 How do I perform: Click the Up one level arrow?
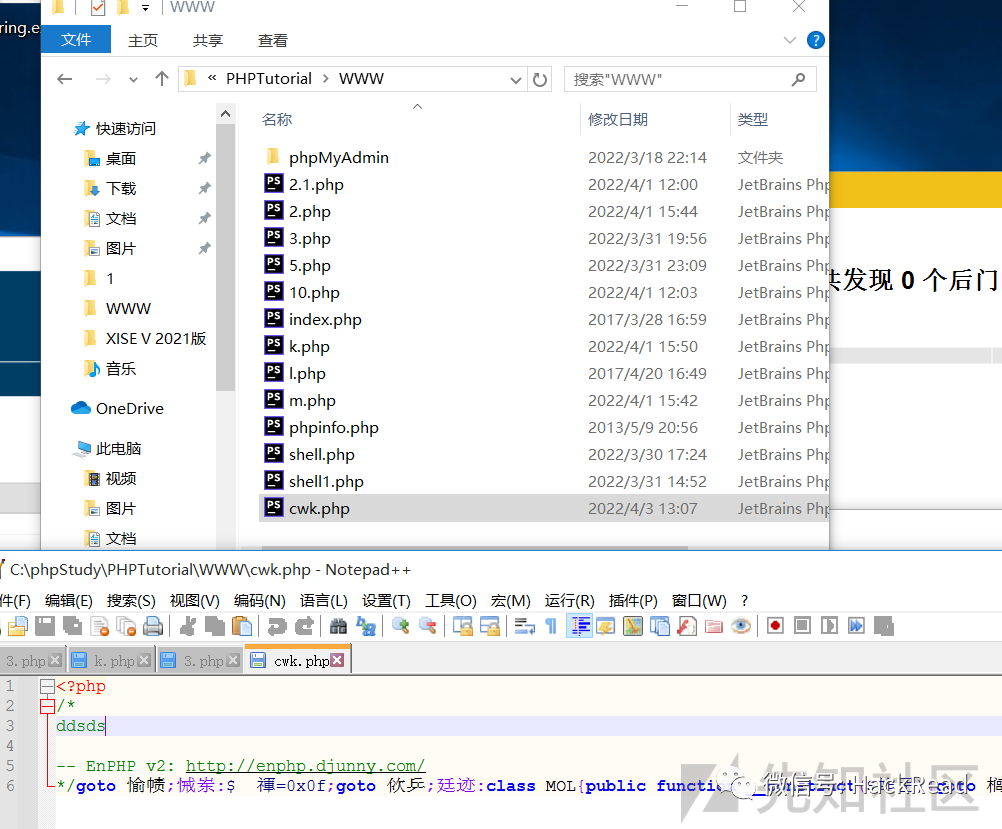point(162,79)
